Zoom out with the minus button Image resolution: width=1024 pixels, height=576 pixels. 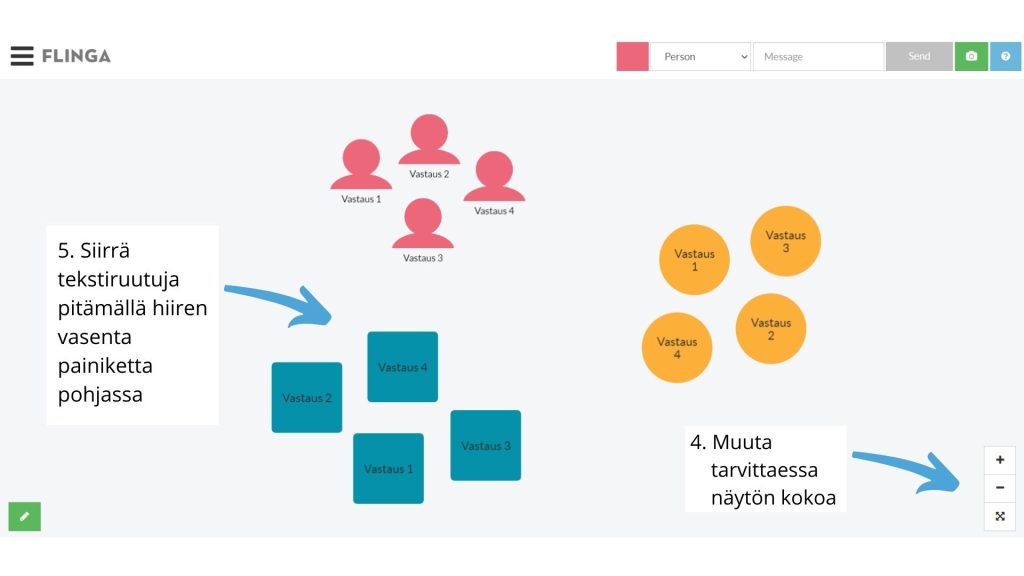pyautogui.click(x=999, y=488)
